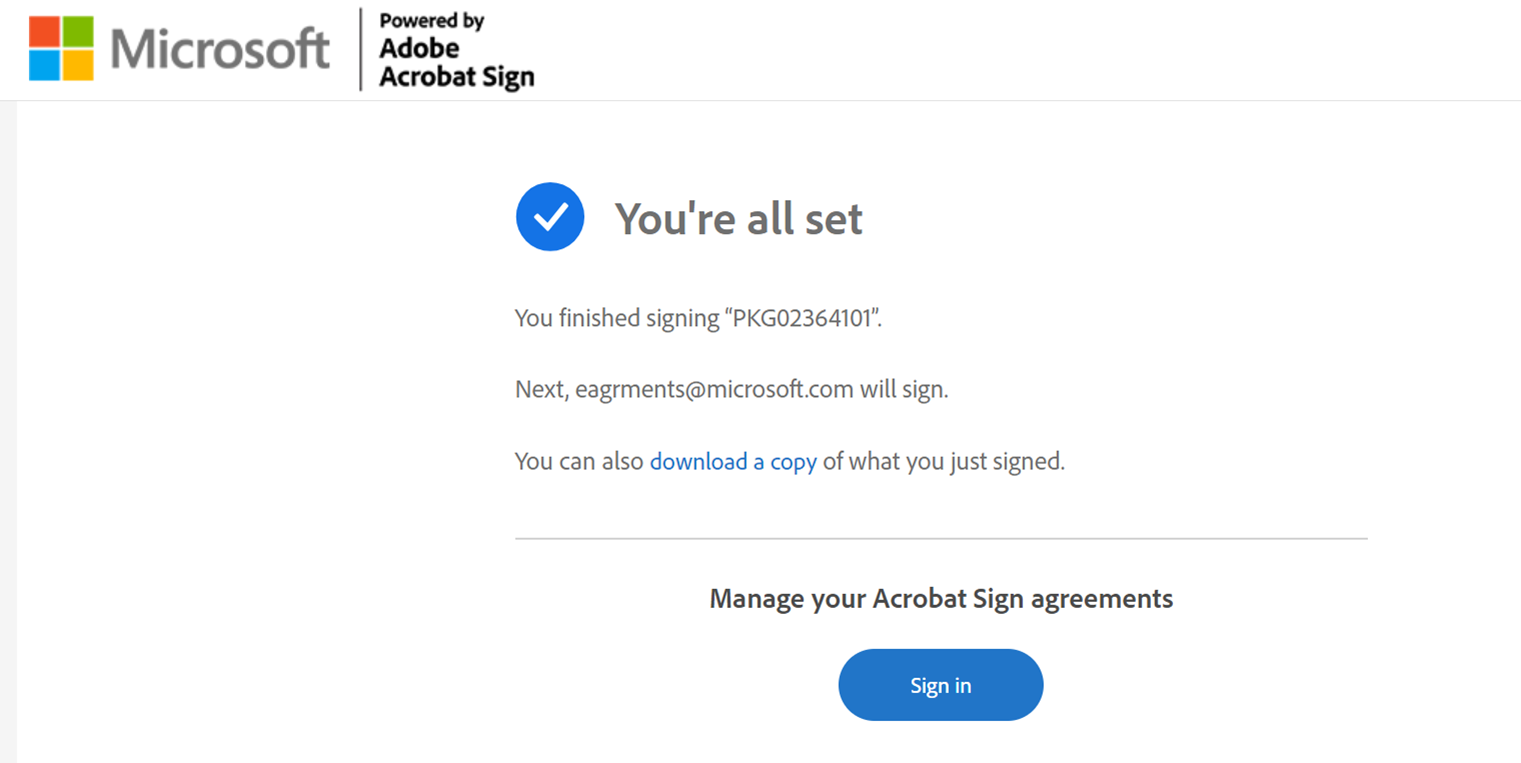Image resolution: width=1521 pixels, height=763 pixels.
Task: Click the green square in Microsoft logo
Action: pos(78,31)
